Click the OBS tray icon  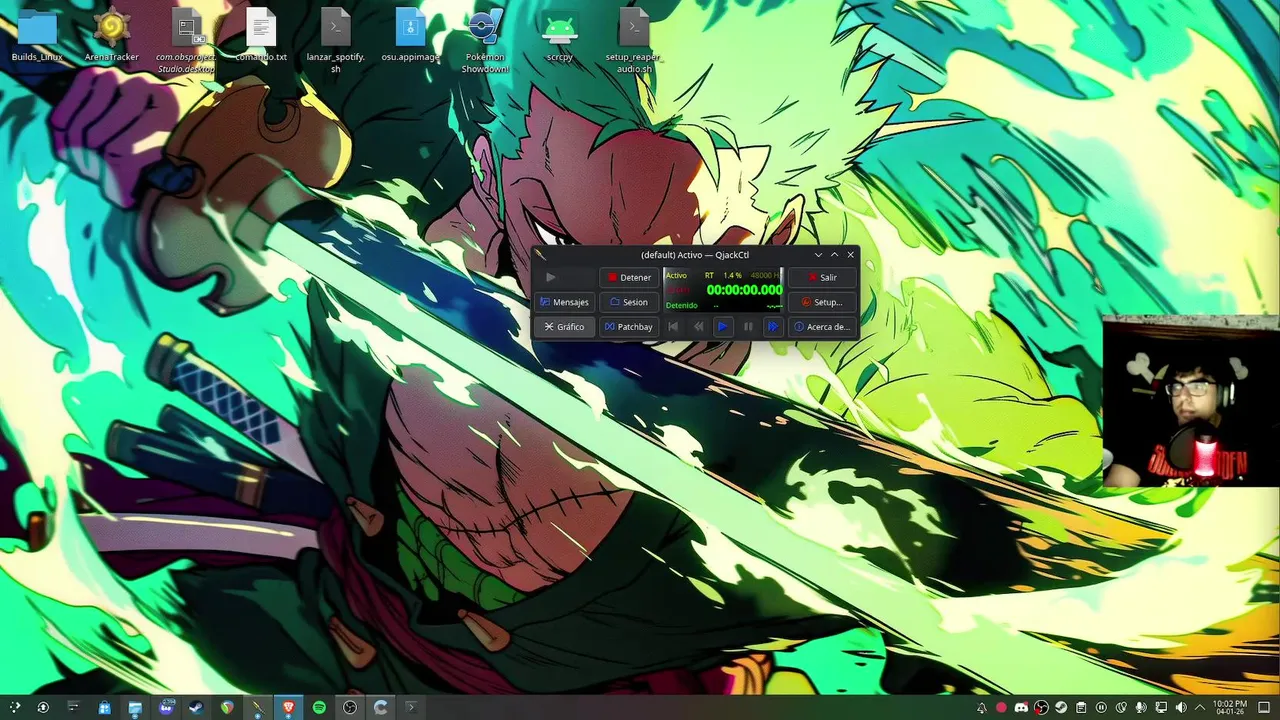coord(1041,708)
